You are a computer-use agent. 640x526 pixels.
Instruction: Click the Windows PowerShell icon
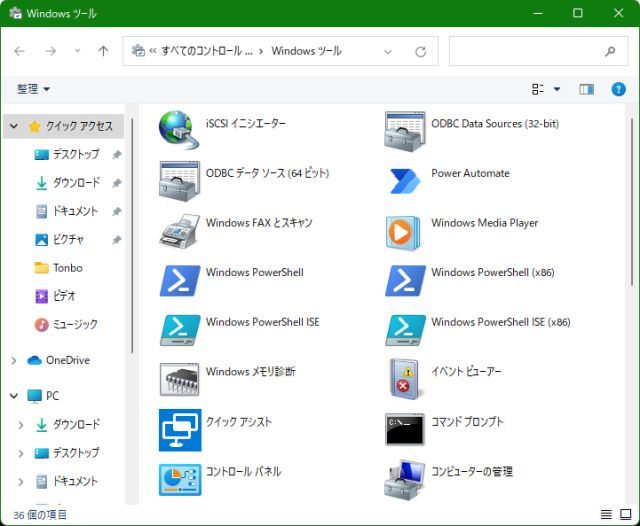click(180, 280)
